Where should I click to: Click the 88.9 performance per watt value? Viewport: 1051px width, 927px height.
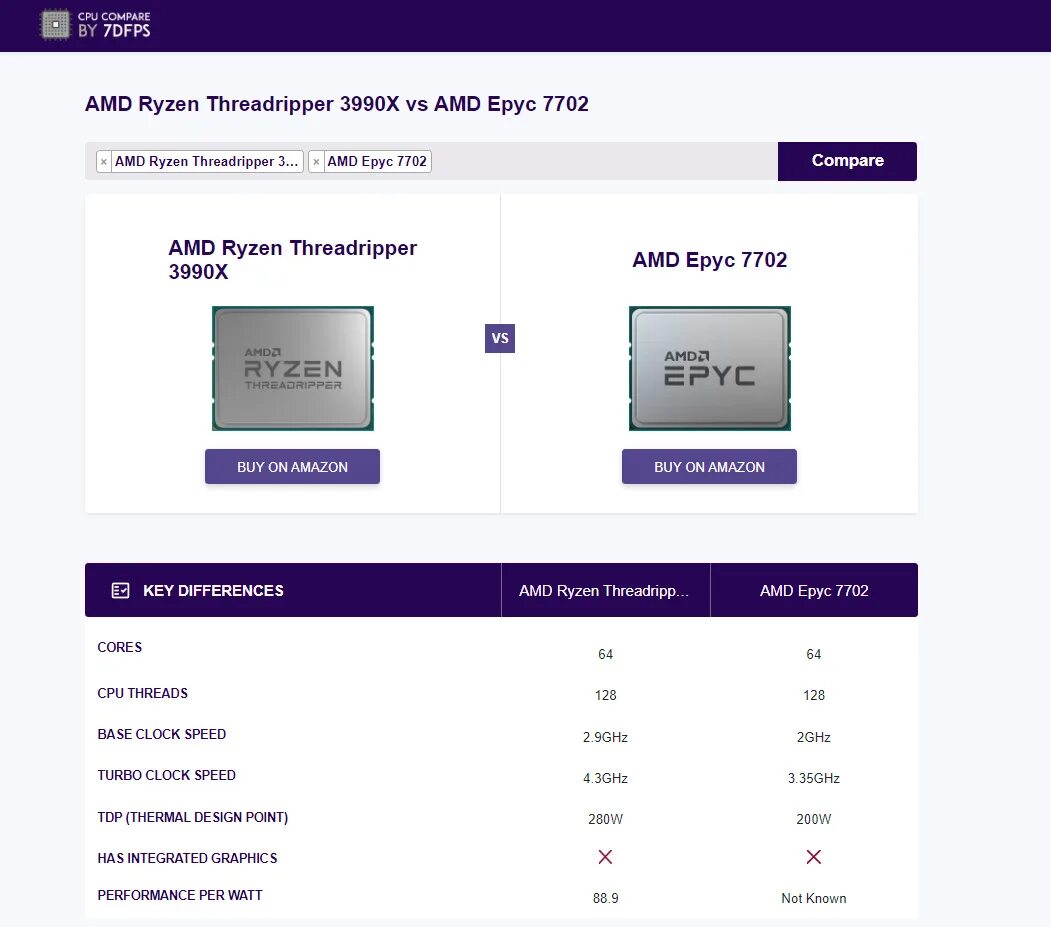(605, 898)
